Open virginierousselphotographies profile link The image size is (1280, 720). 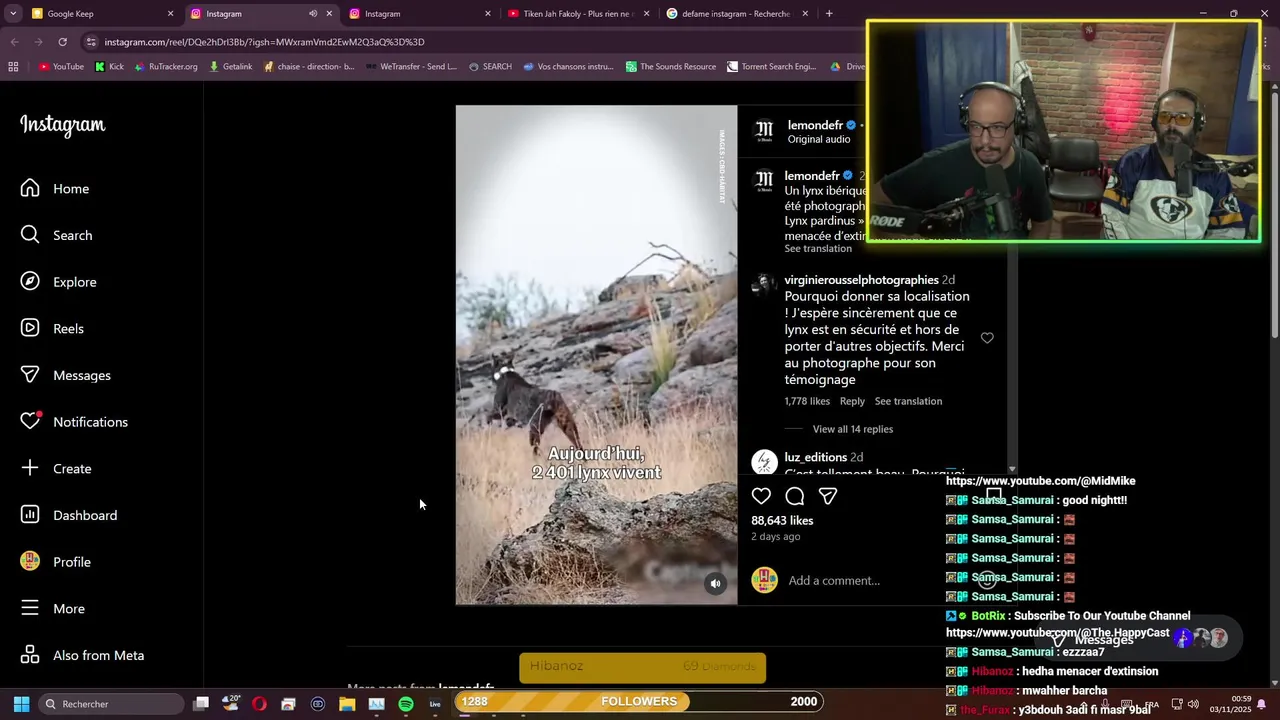(x=861, y=280)
